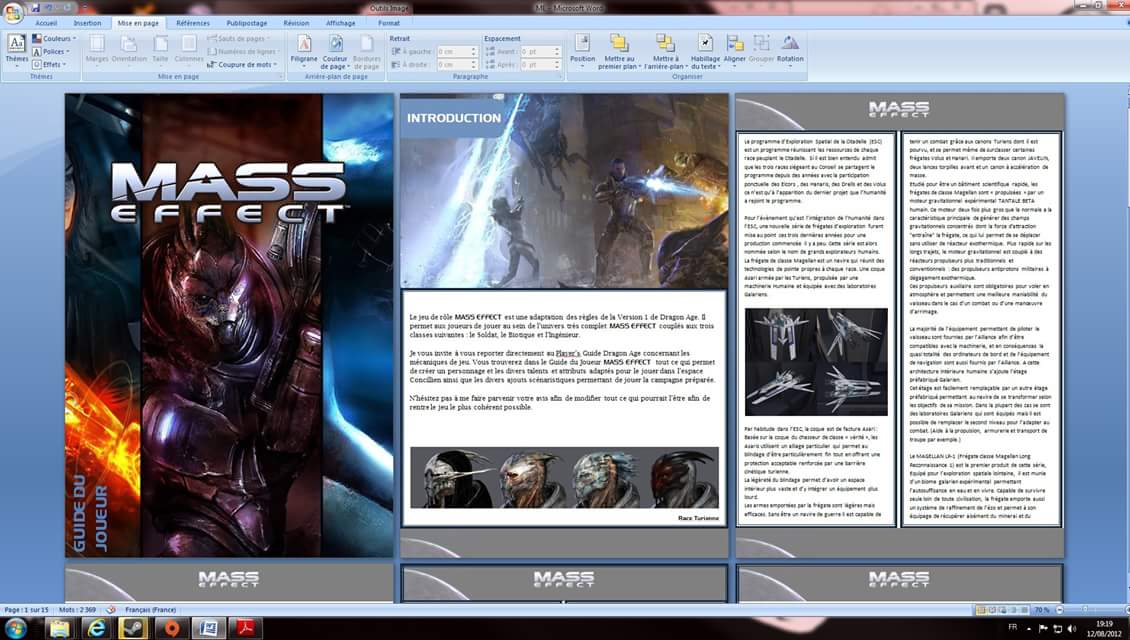
Task: Open the Rotation menu
Action: [x=790, y=49]
